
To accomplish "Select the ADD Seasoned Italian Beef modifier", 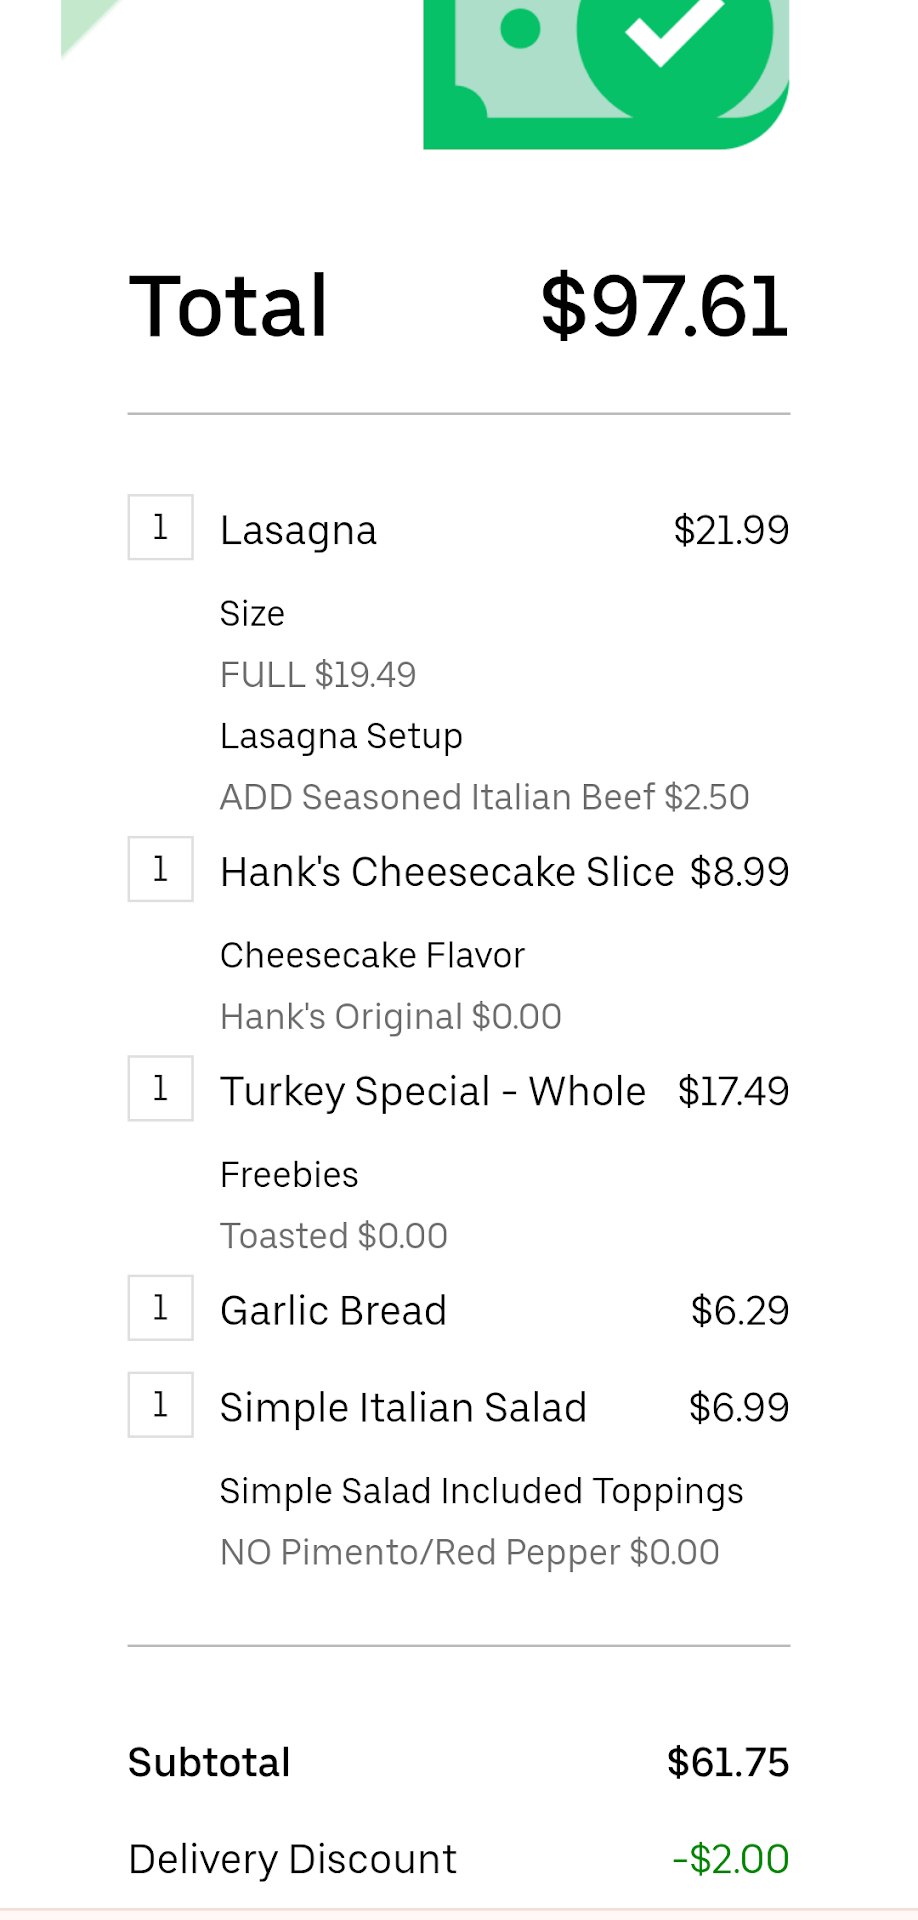I will click(x=484, y=797).
